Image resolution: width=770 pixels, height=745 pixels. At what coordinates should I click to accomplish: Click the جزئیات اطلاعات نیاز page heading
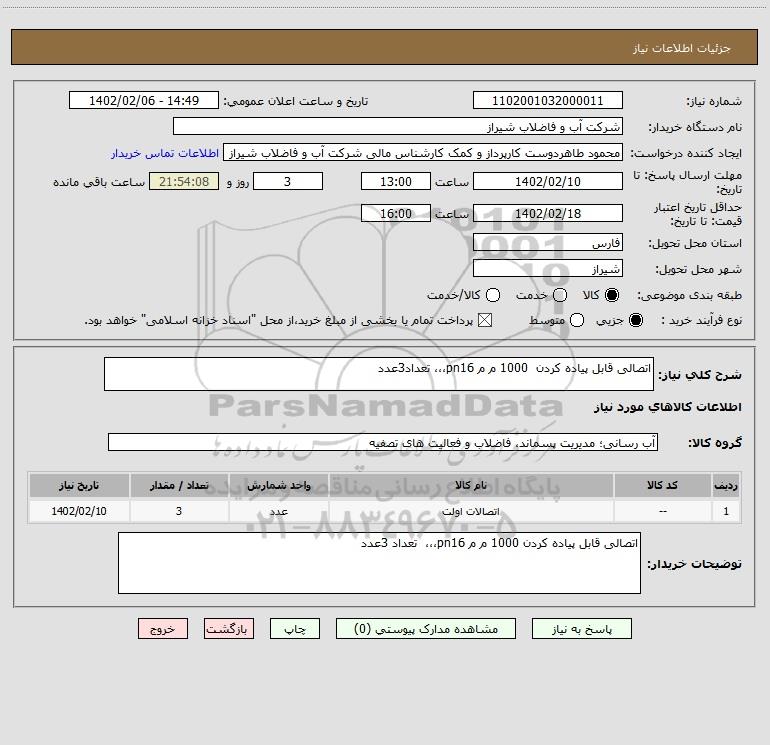(x=682, y=48)
